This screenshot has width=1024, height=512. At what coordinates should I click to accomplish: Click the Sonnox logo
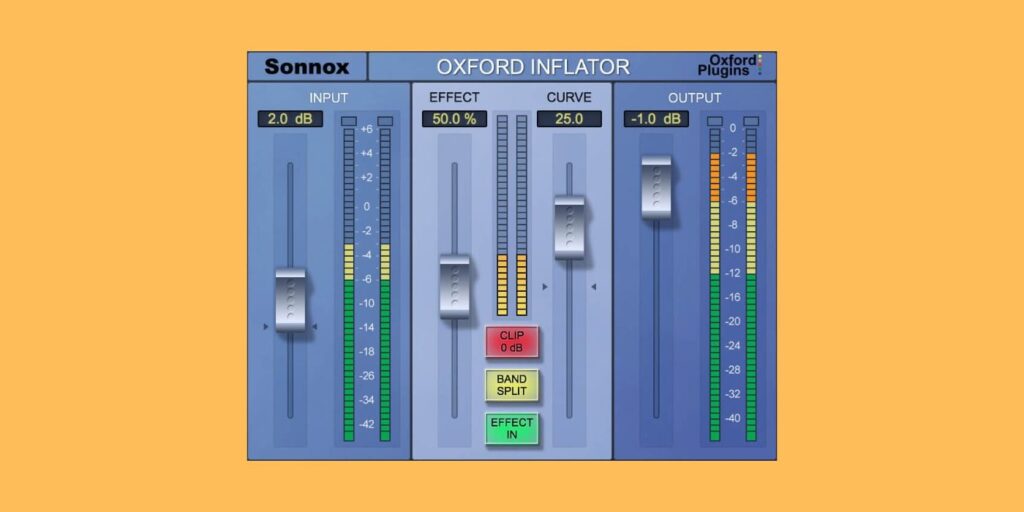click(x=307, y=67)
